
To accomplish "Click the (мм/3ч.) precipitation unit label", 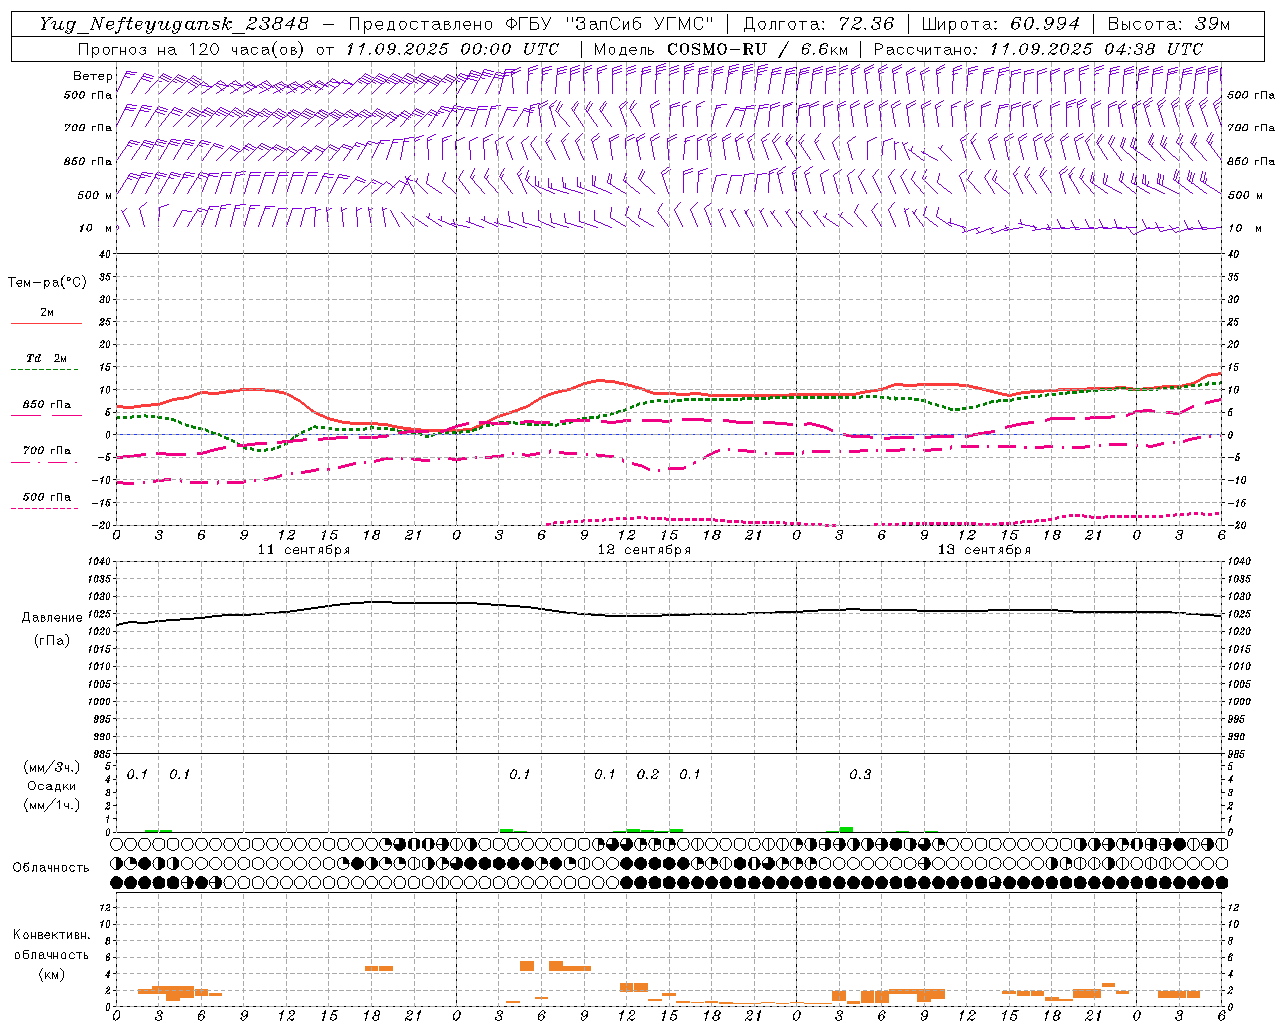I will [x=52, y=767].
